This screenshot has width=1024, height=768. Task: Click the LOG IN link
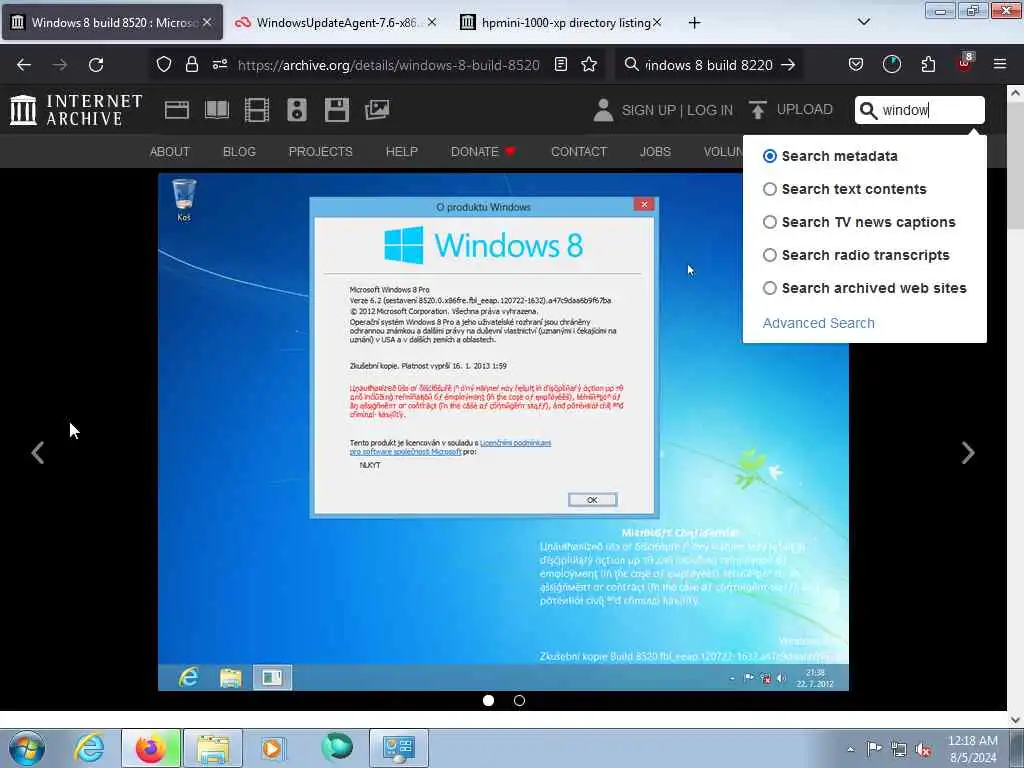pos(710,110)
